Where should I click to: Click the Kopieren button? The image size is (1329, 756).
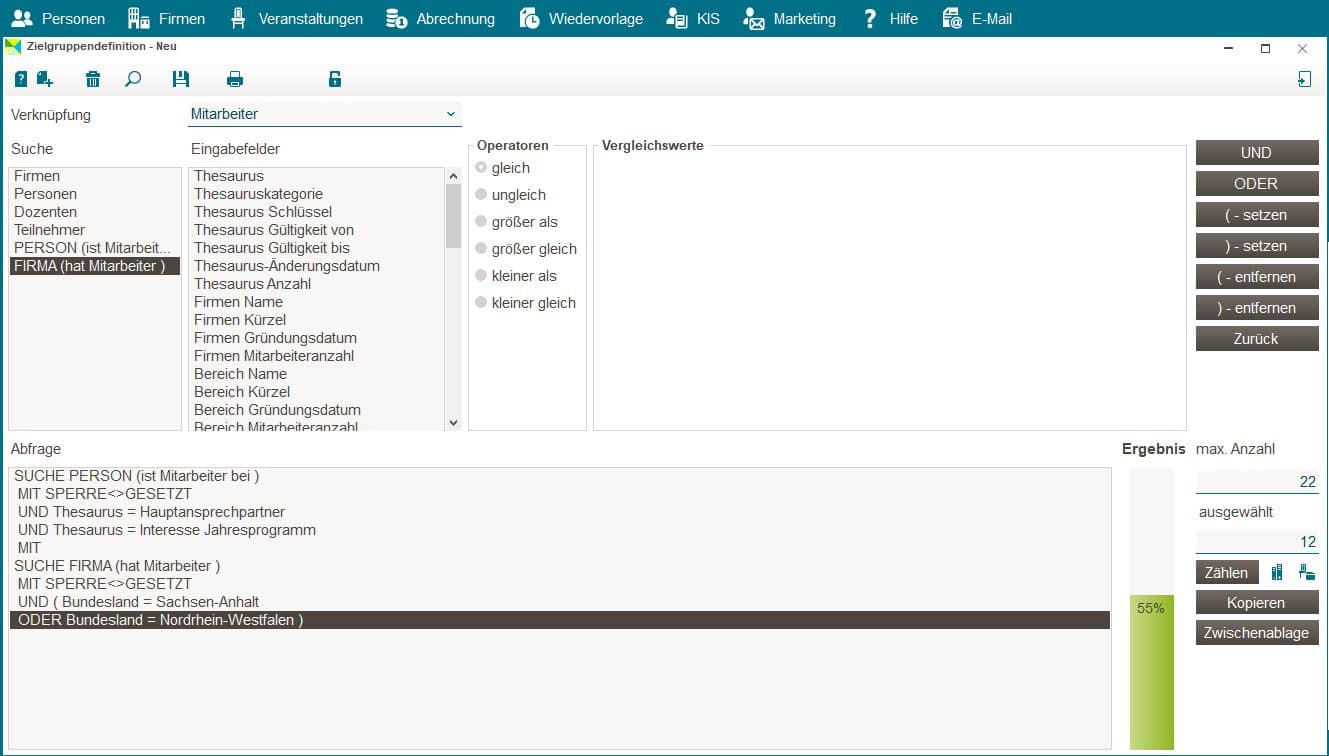(1257, 603)
